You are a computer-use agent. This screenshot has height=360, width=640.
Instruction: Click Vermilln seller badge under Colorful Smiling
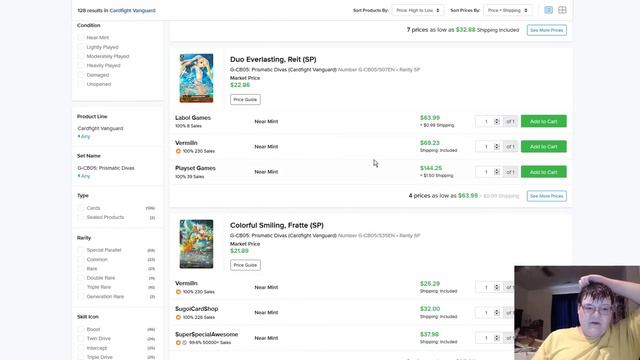pos(178,292)
